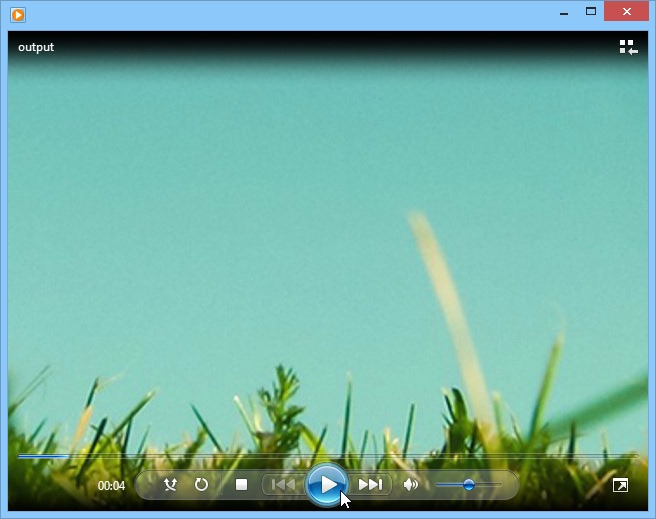Viewport: 656px width, 519px height.
Task: Click the Play button
Action: click(x=327, y=485)
